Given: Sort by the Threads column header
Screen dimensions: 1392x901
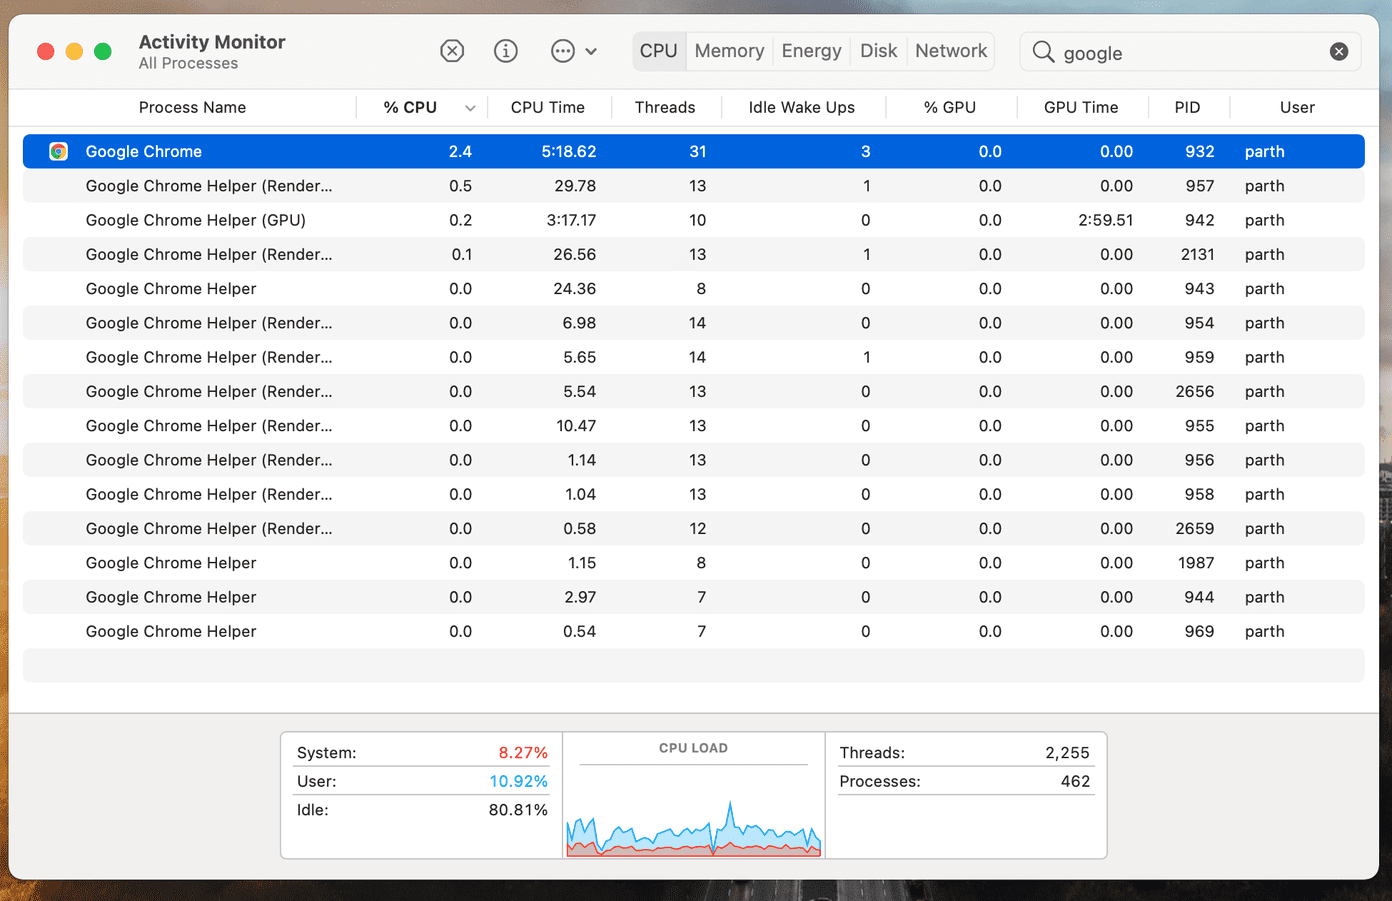Looking at the screenshot, I should tap(665, 107).
